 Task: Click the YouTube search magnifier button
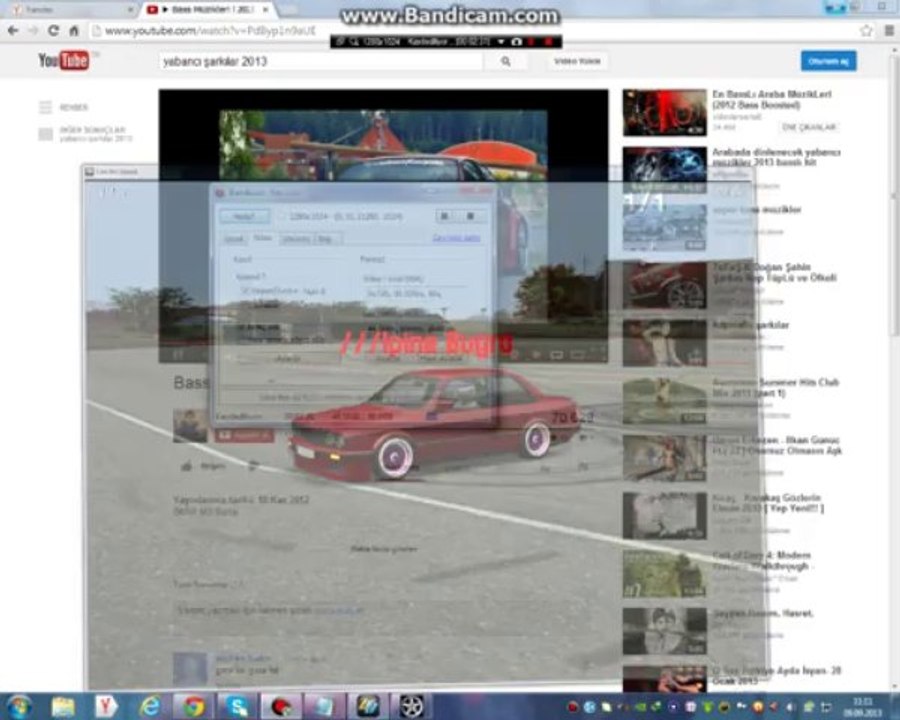tap(506, 61)
